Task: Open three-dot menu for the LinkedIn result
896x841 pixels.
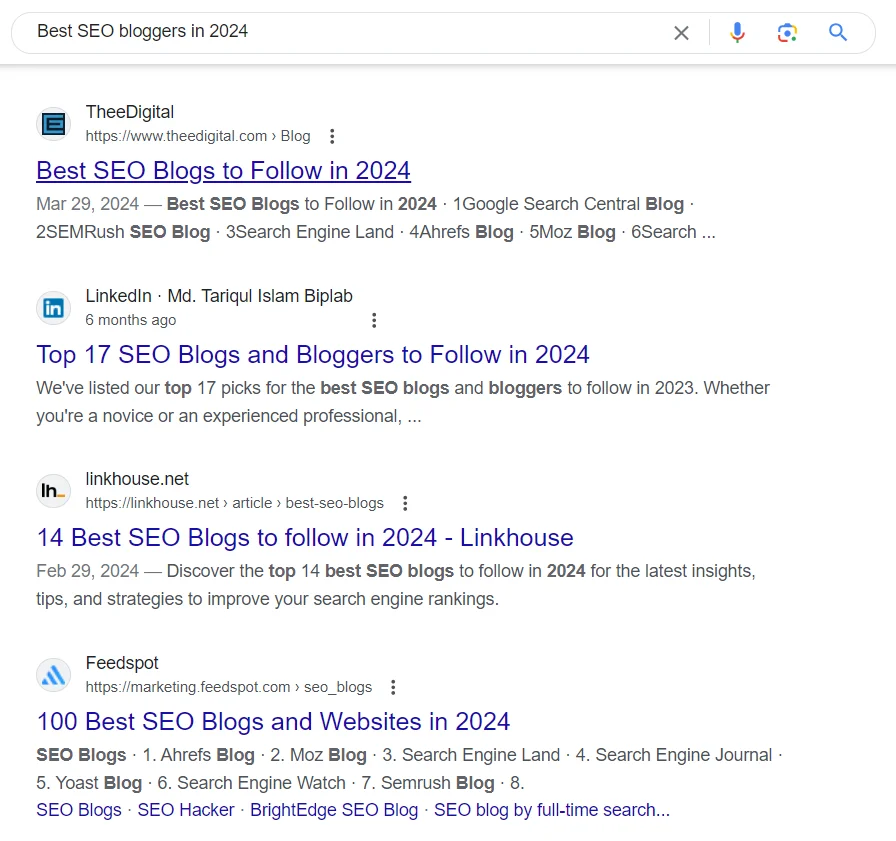Action: coord(374,320)
